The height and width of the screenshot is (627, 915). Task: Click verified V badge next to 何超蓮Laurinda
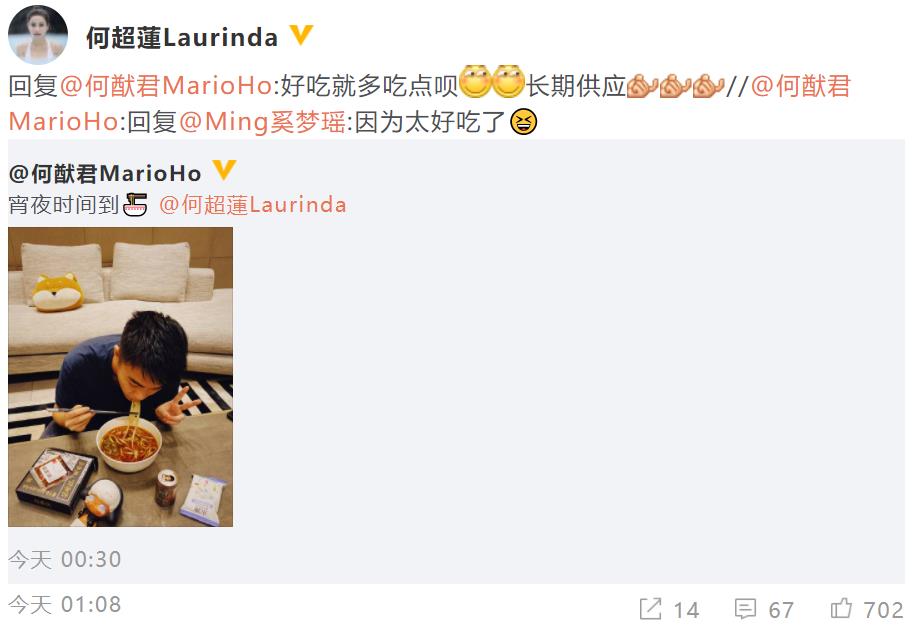point(301,35)
